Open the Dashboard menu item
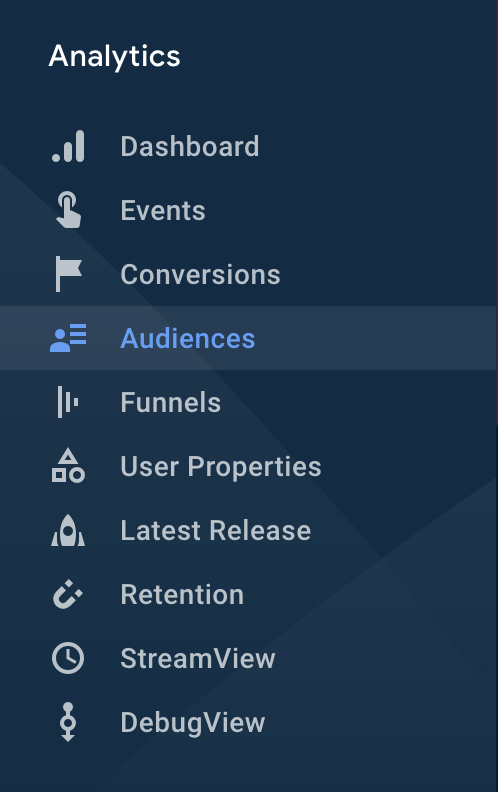This screenshot has height=792, width=498. (x=190, y=146)
